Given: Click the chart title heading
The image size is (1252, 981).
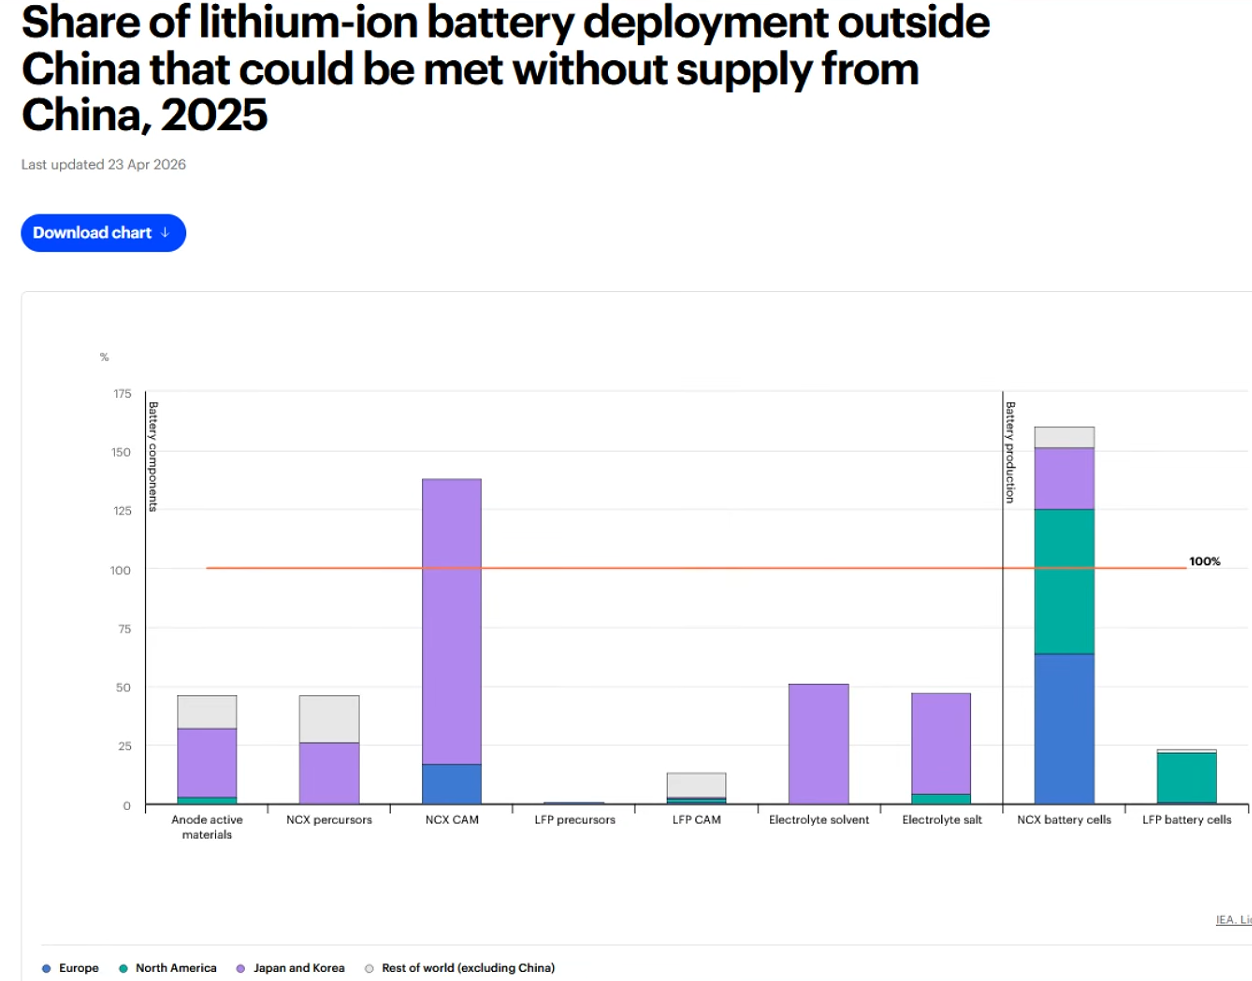Looking at the screenshot, I should coord(505,69).
